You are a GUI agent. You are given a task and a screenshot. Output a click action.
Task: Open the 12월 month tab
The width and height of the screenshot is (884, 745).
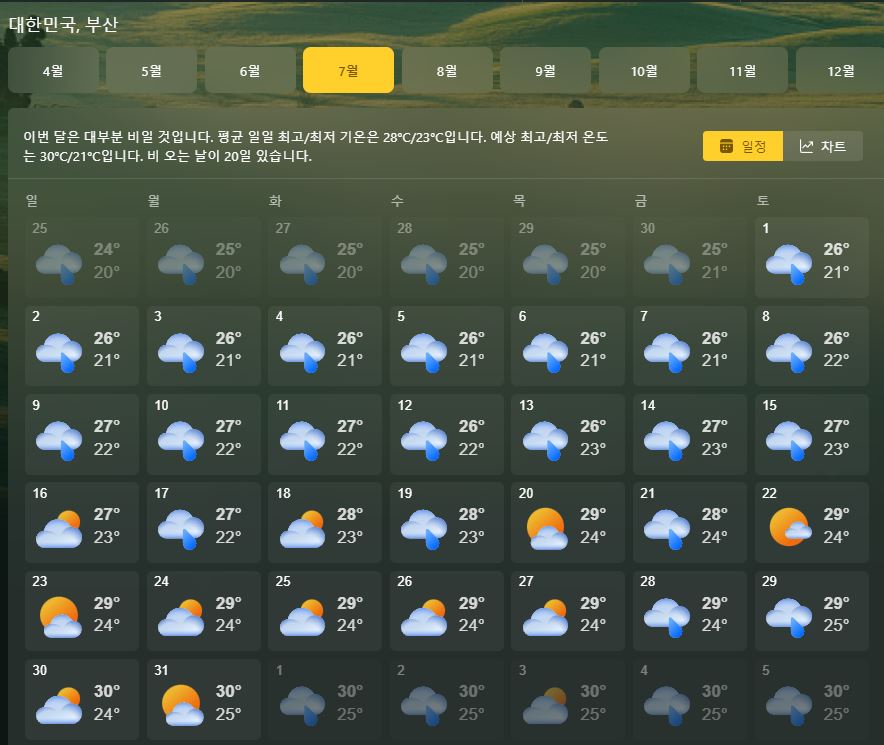[x=840, y=70]
